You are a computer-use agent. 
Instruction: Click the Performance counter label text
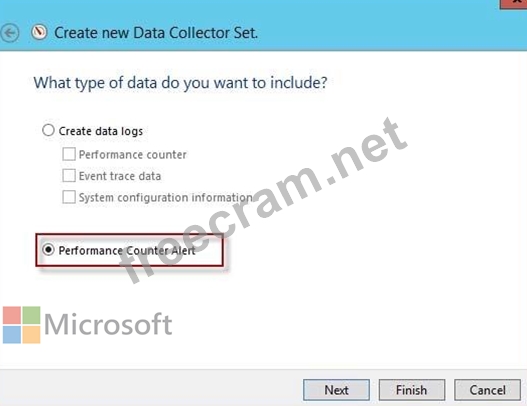click(132, 155)
